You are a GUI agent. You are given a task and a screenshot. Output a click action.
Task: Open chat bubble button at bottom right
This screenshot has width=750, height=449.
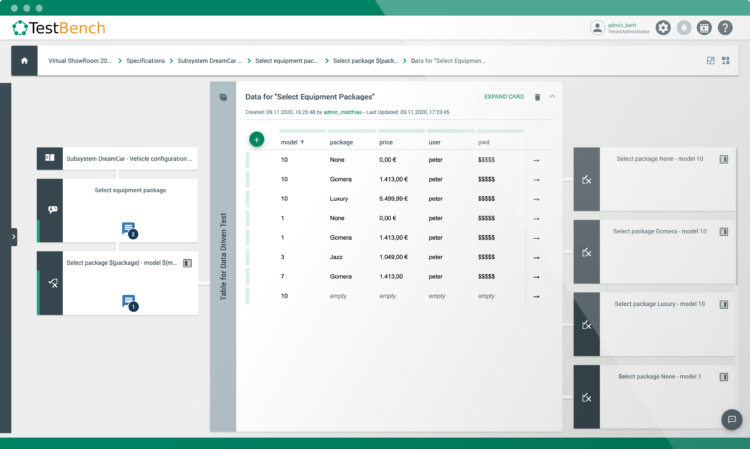pyautogui.click(x=731, y=419)
